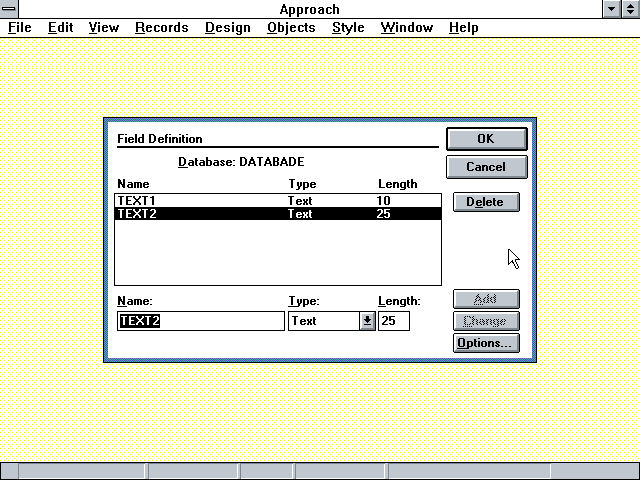640x480 pixels.
Task: Cancel the Field Definition dialog
Action: click(487, 167)
